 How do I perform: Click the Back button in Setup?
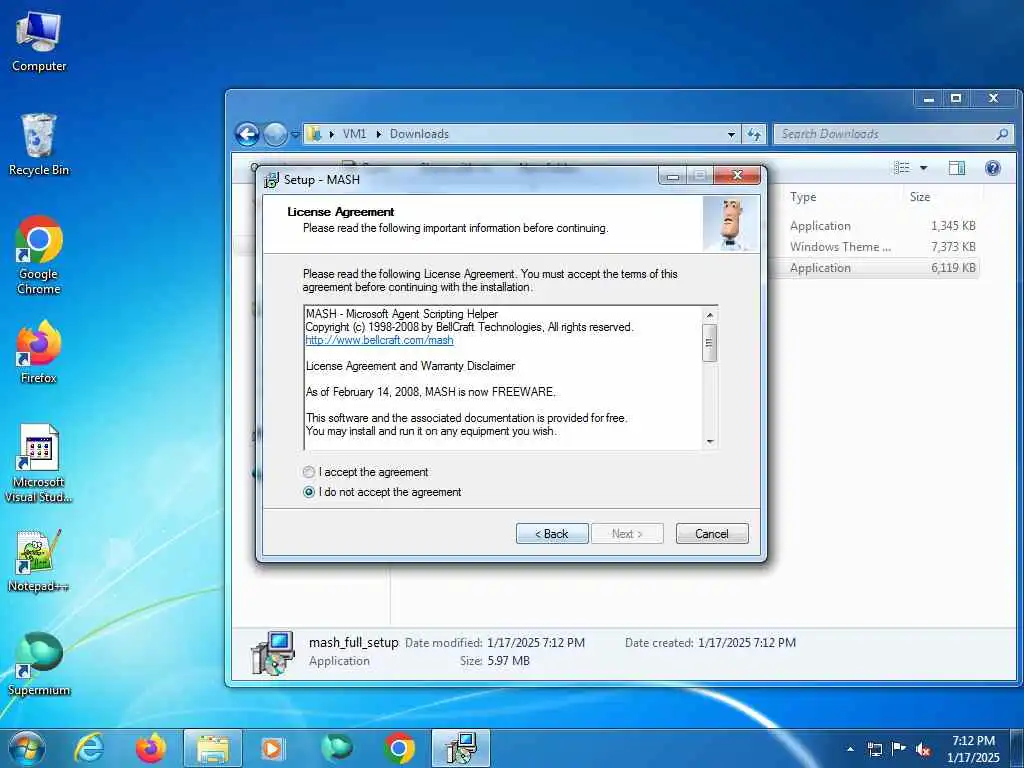[552, 534]
